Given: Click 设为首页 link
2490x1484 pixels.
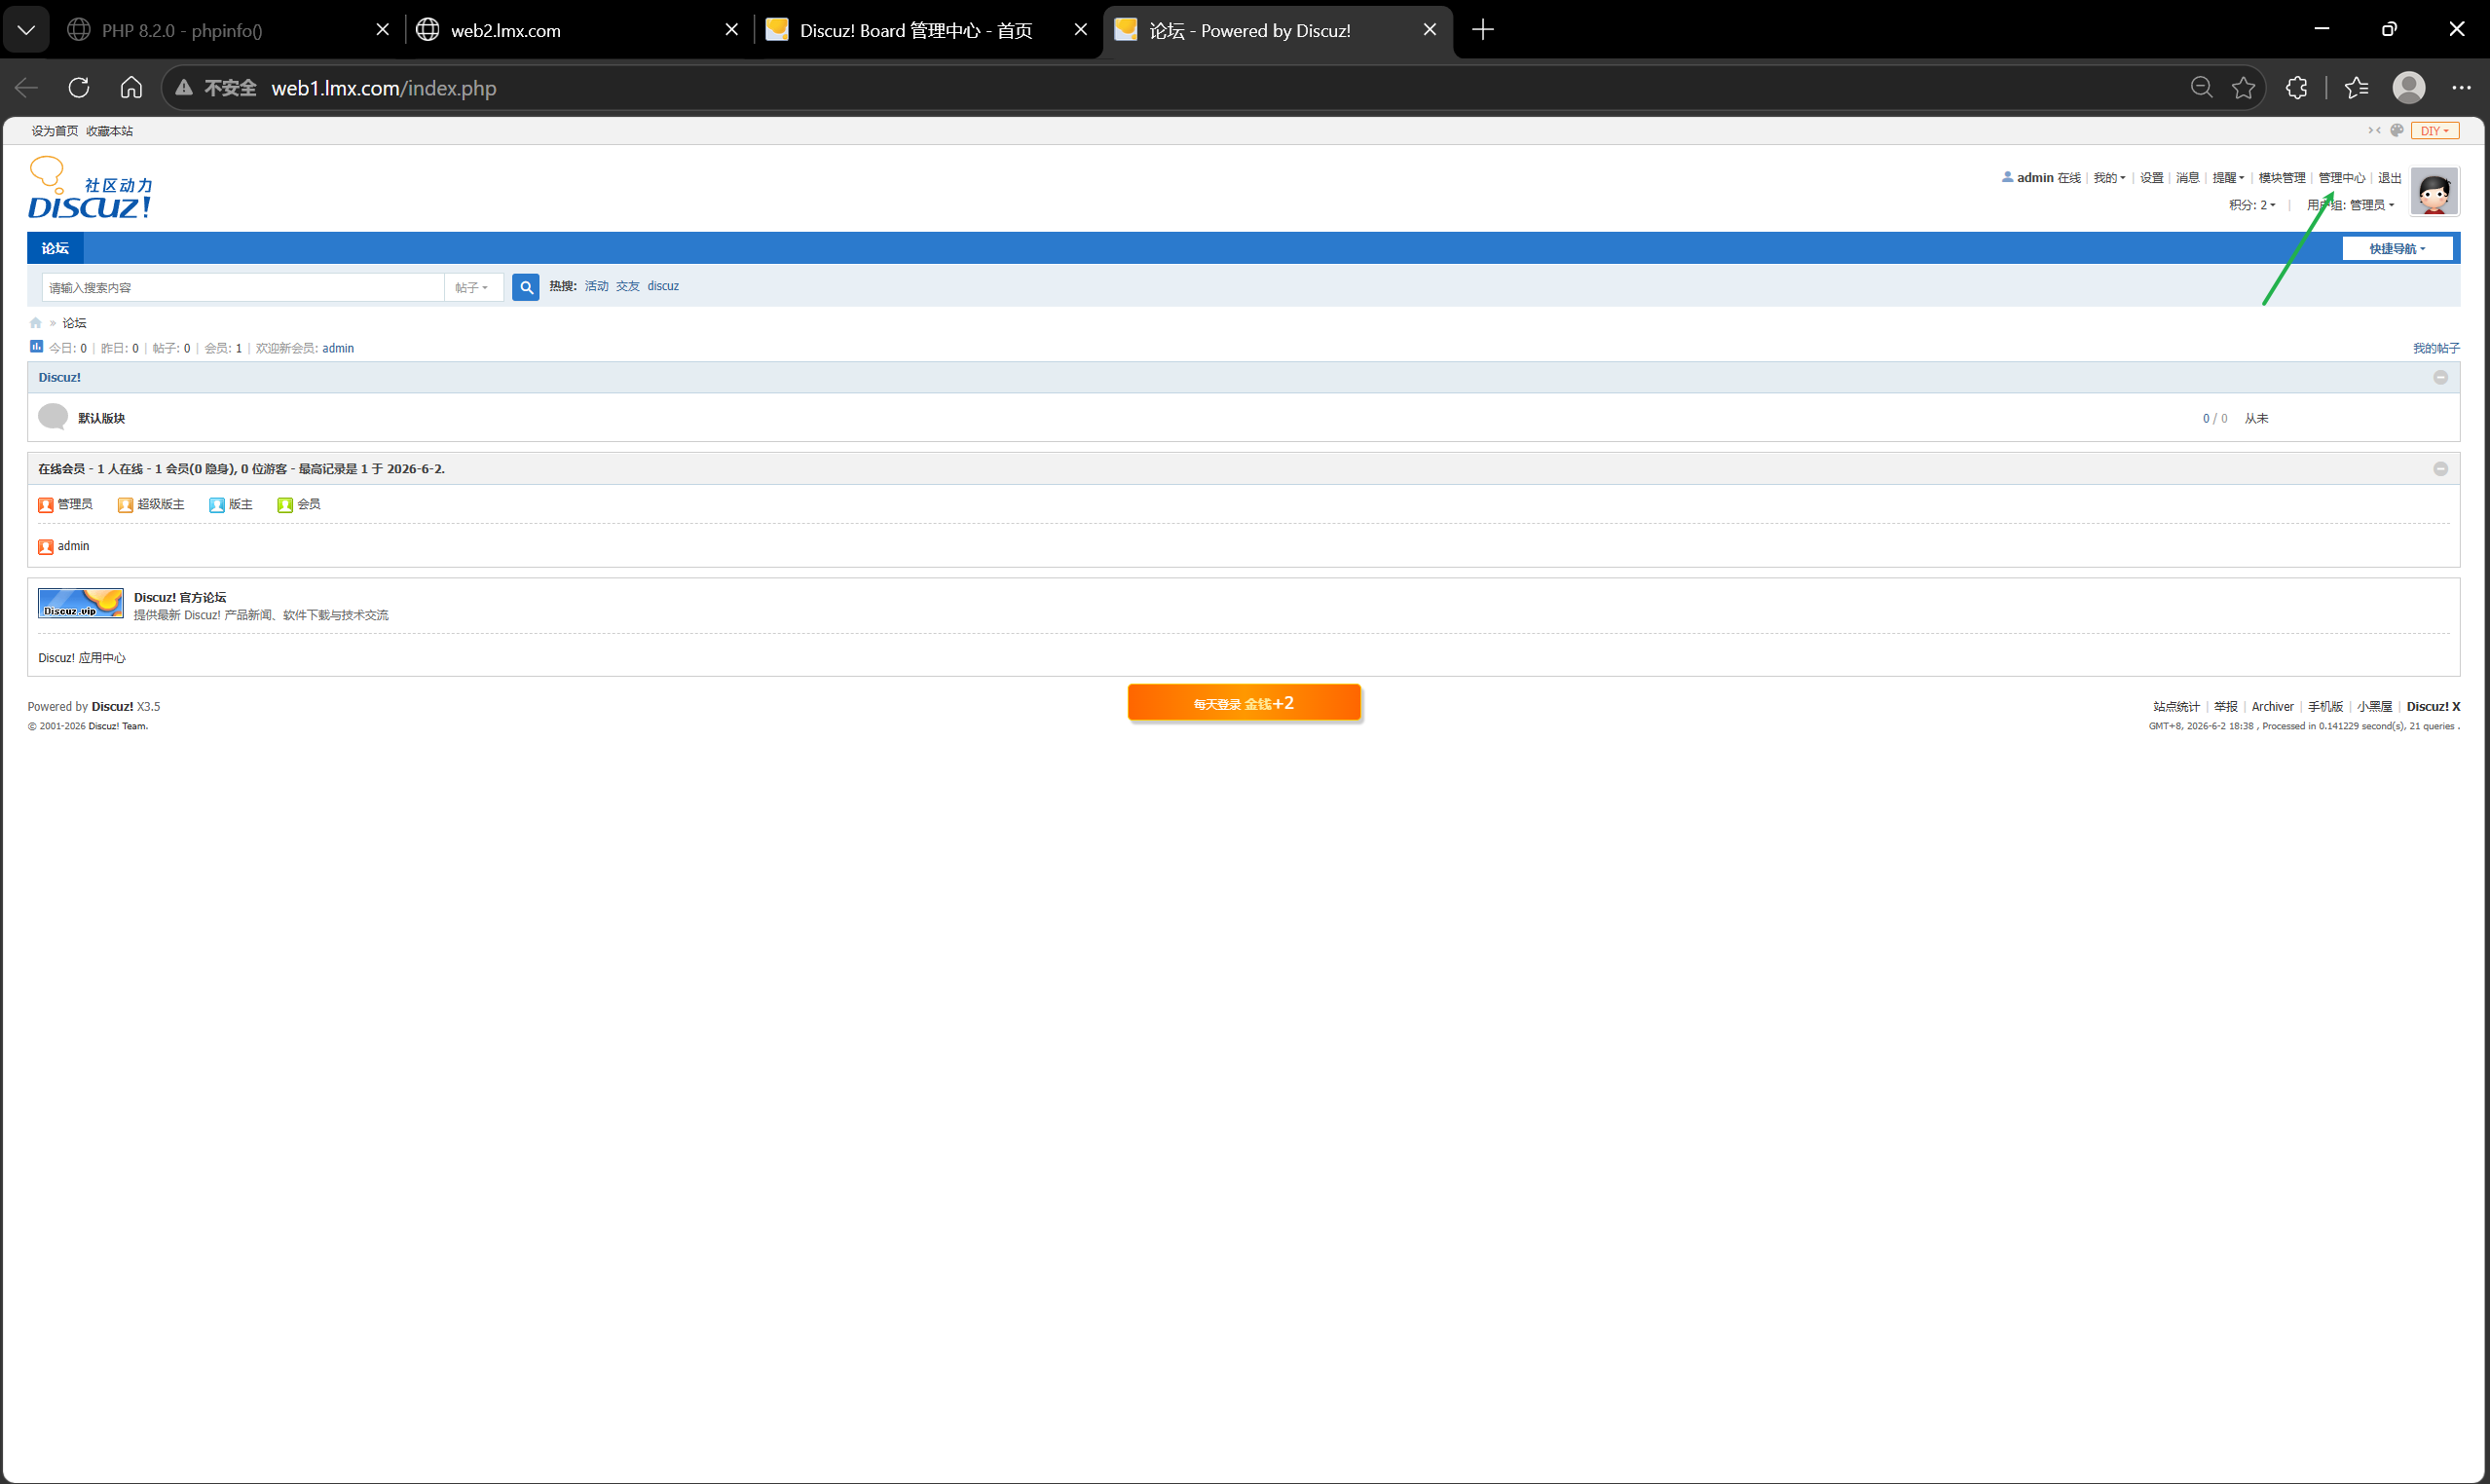Looking at the screenshot, I should (x=54, y=131).
